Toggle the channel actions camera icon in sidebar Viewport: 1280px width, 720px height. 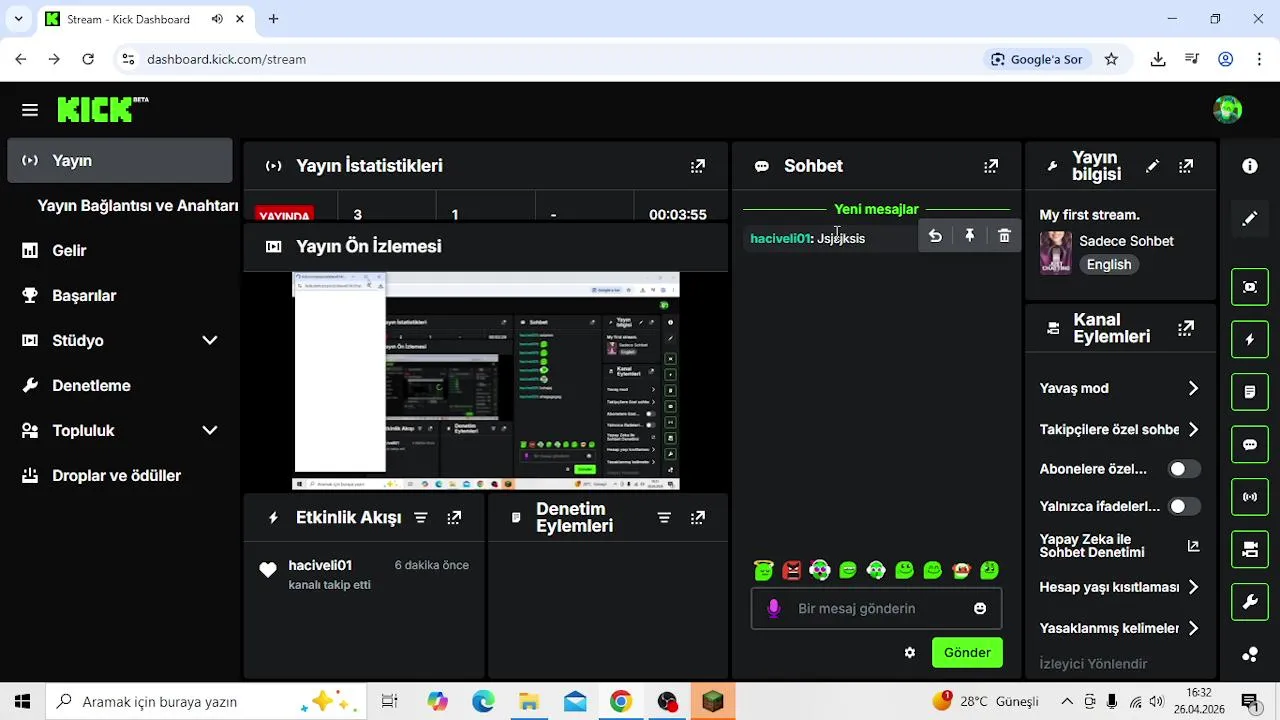[x=1250, y=549]
